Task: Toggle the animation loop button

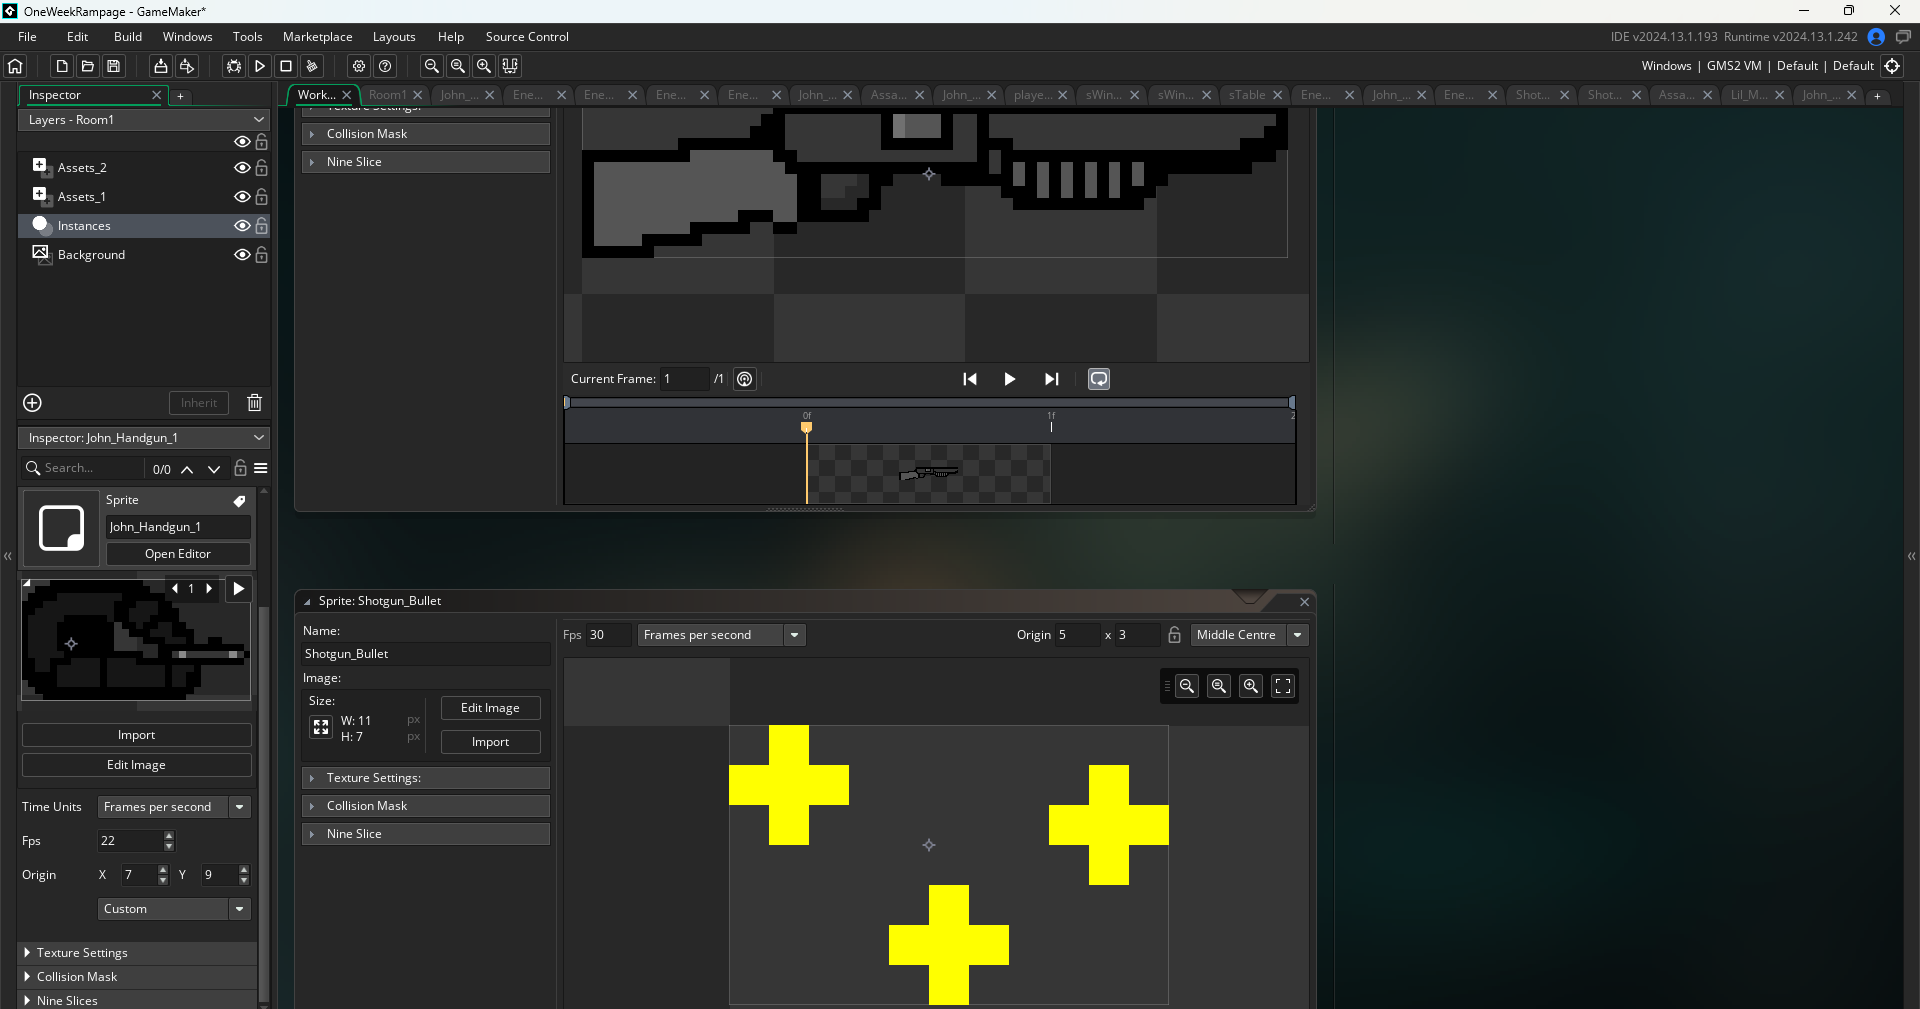Action: click(x=1099, y=379)
